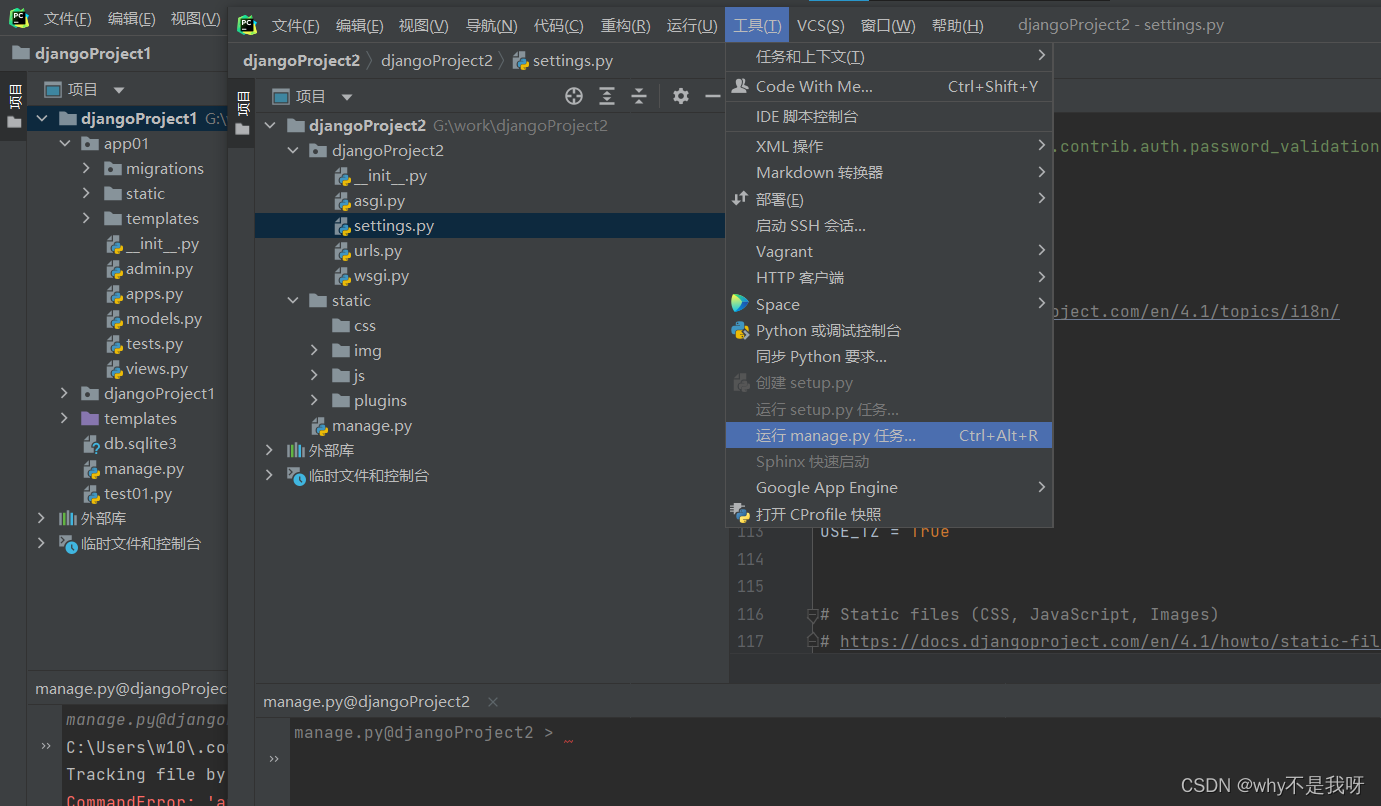This screenshot has width=1381, height=806.
Task: Expand templates folder under djangoProject1 root
Action: coord(65,419)
